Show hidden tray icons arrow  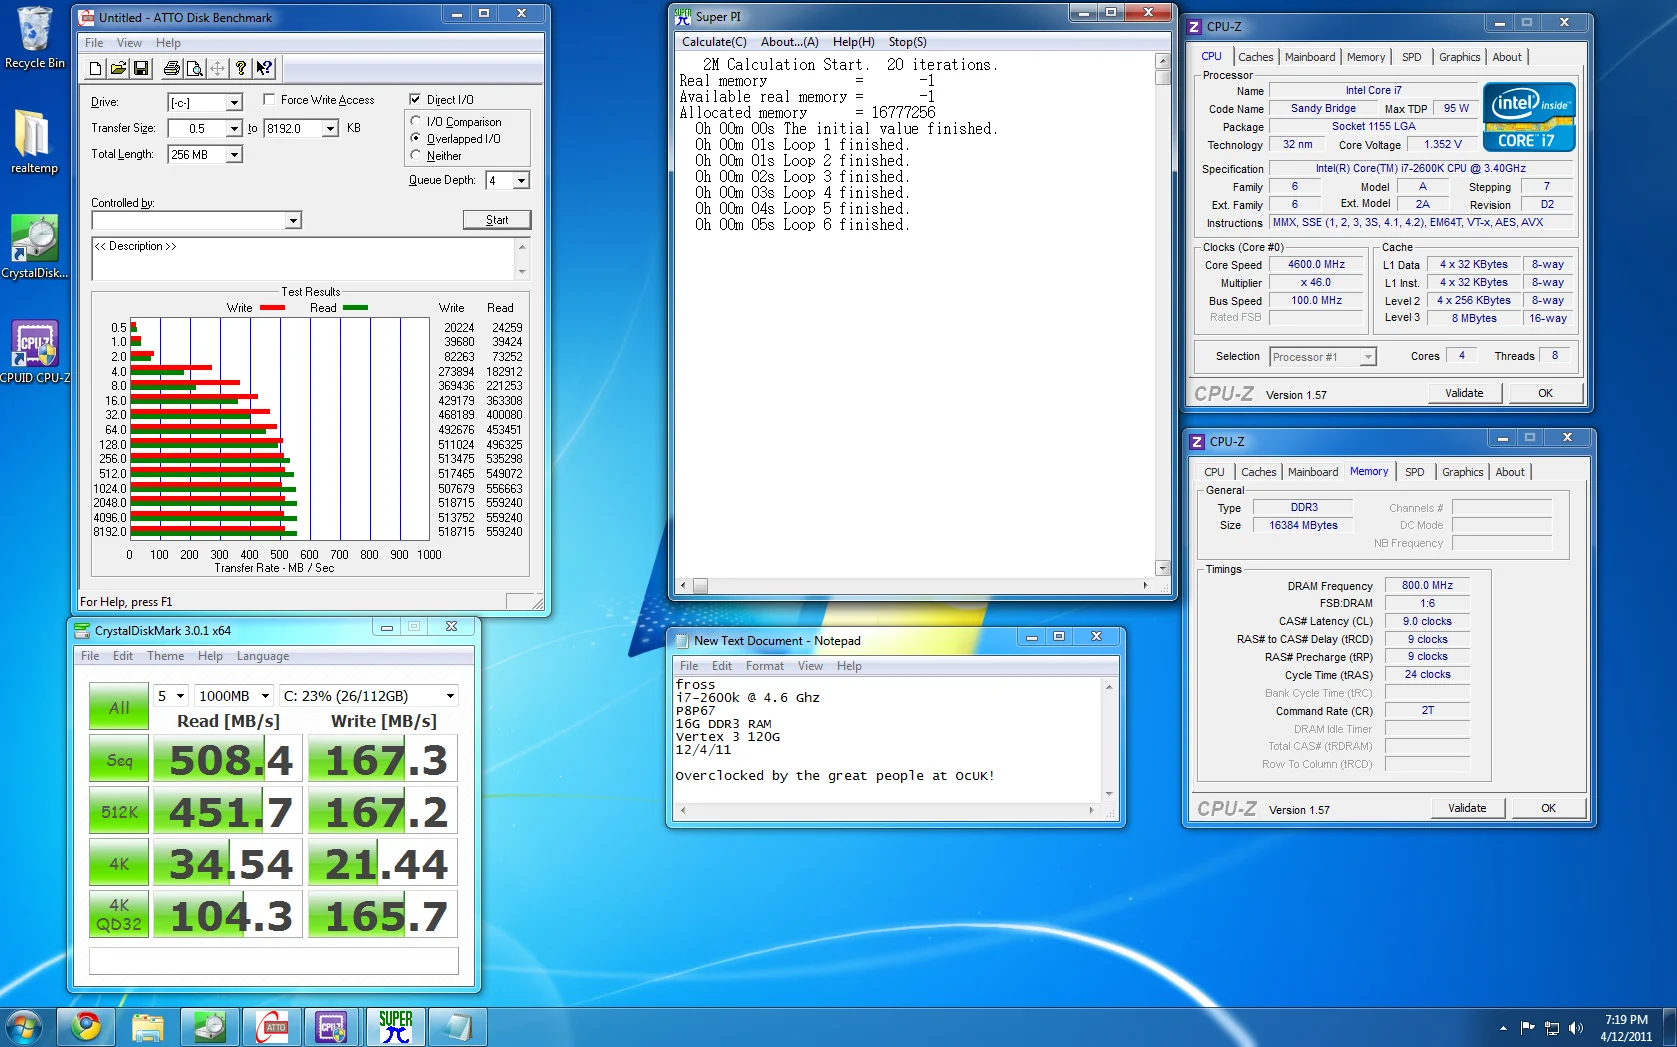click(1503, 1028)
